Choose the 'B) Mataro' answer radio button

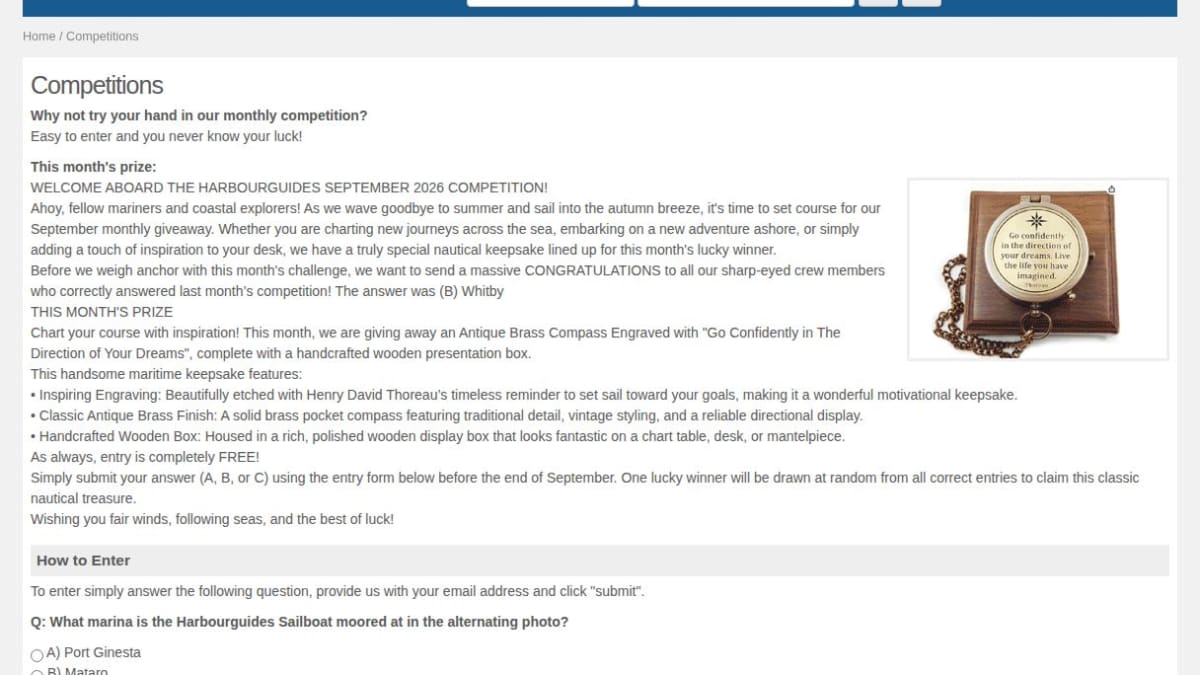pos(37,672)
